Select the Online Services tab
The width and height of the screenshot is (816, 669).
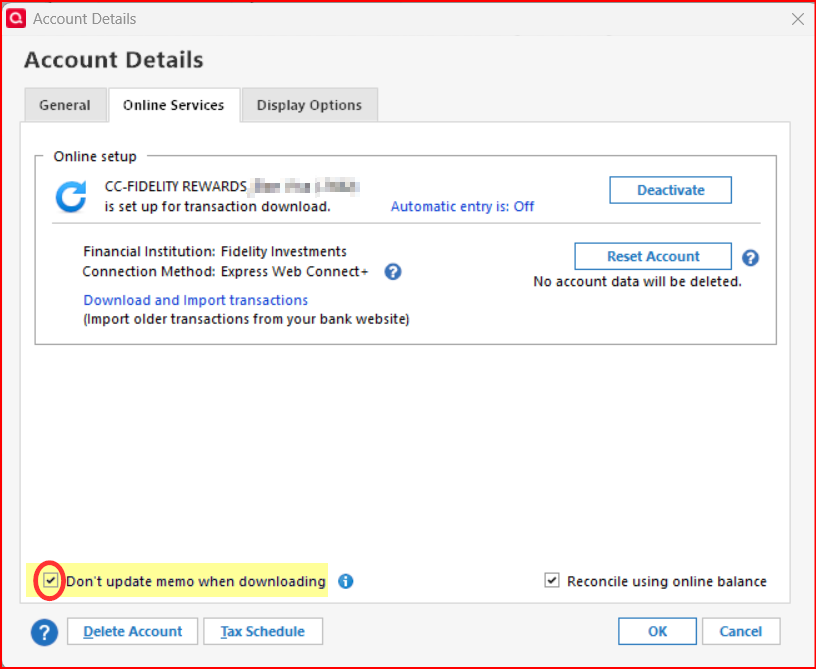(x=174, y=105)
